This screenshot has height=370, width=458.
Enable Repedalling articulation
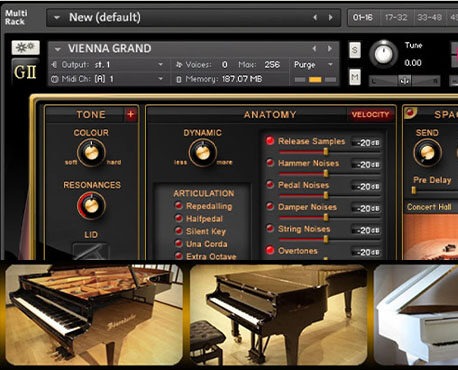[179, 205]
